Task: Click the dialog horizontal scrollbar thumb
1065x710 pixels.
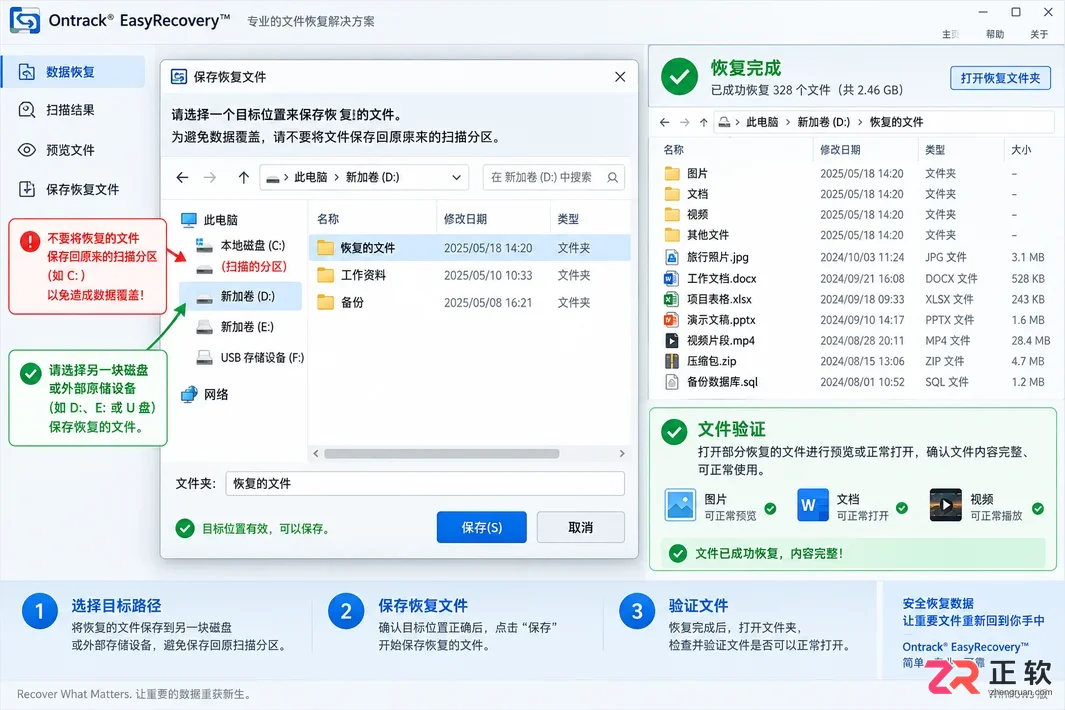Action: (x=441, y=453)
